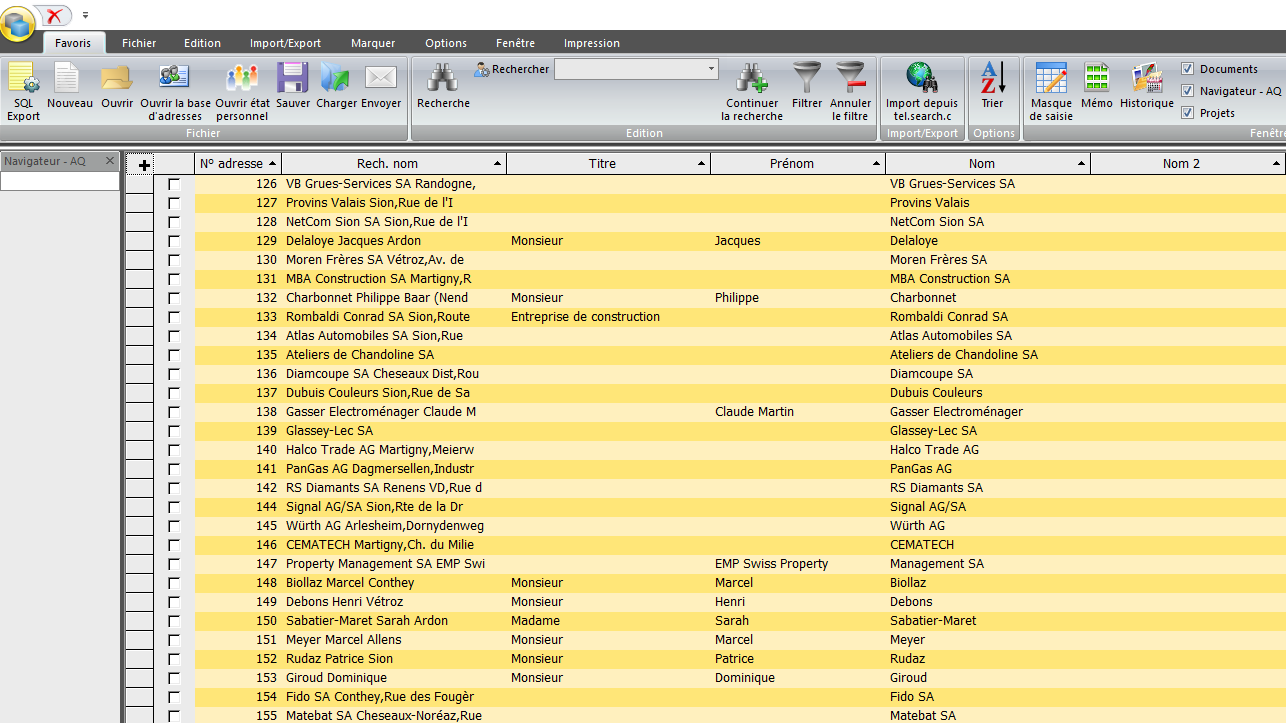
Task: Click the Prénom column sort arrow
Action: click(x=877, y=164)
